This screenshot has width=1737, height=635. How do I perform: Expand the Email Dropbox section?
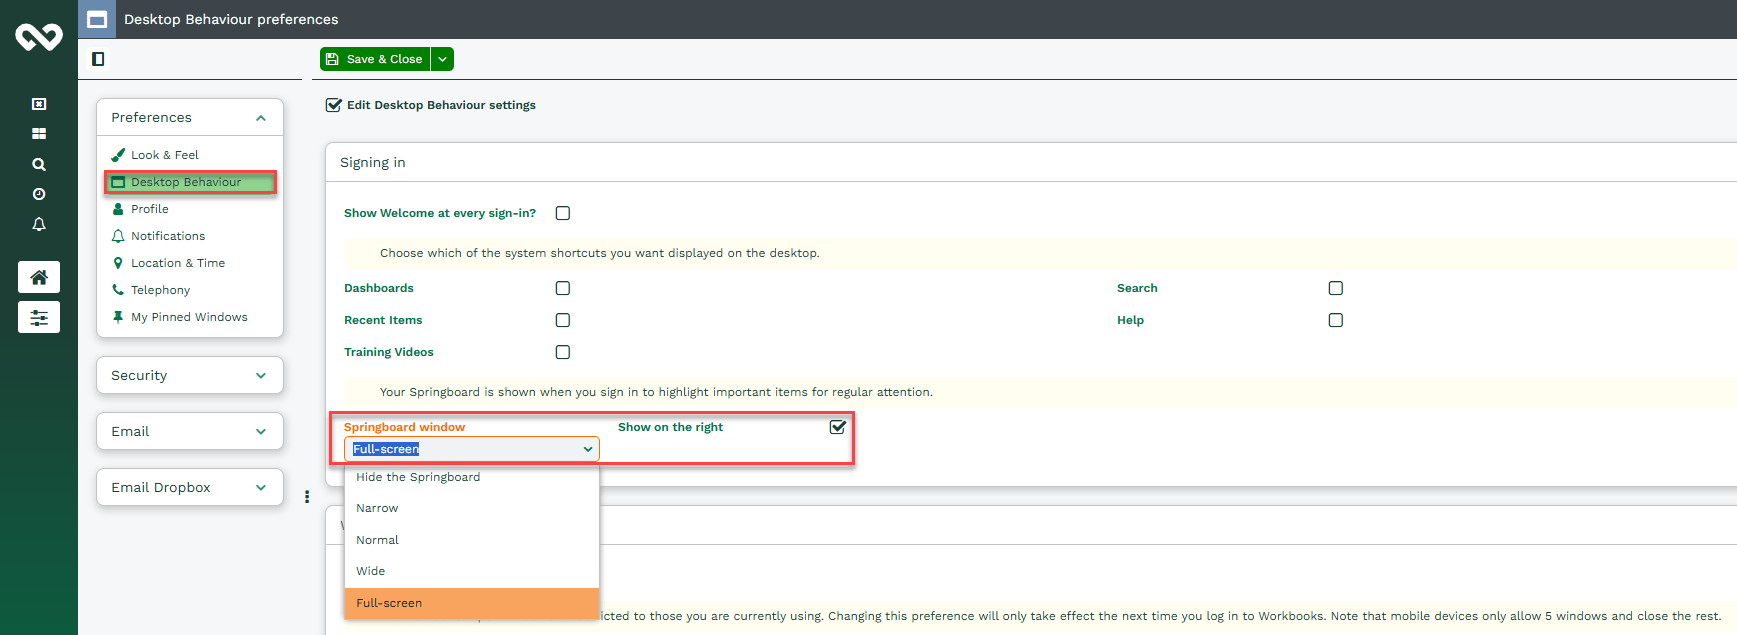(190, 488)
